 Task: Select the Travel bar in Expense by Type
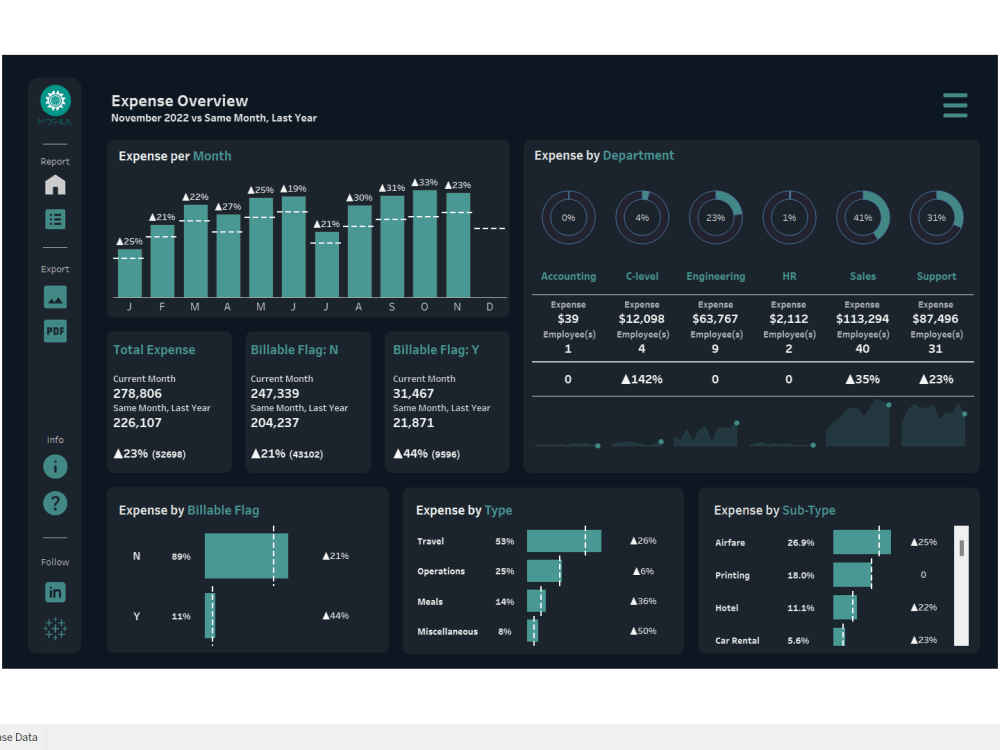(563, 541)
